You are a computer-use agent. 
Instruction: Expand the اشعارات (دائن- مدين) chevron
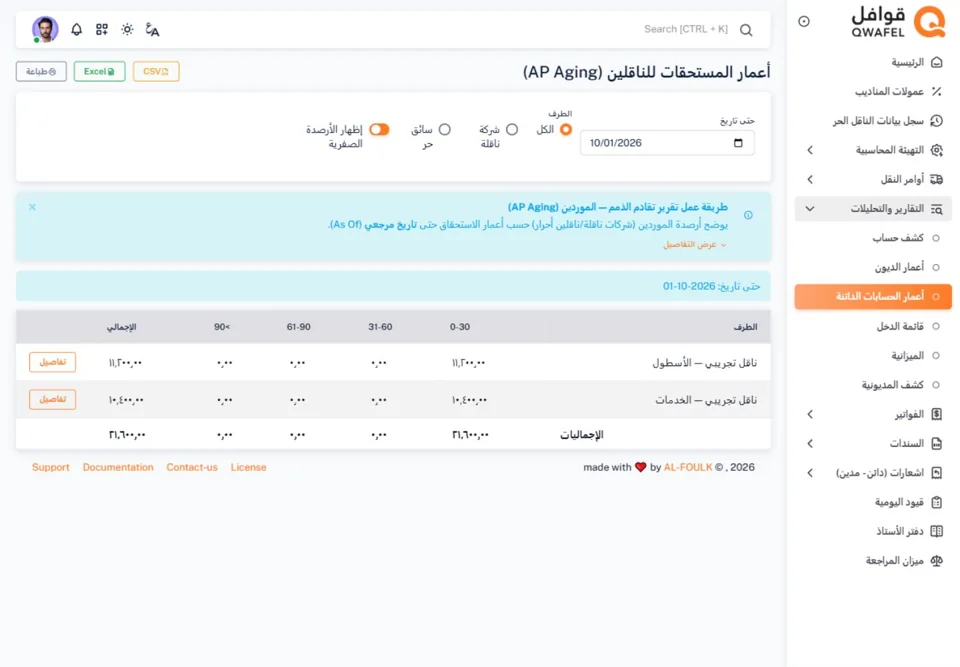tap(810, 473)
